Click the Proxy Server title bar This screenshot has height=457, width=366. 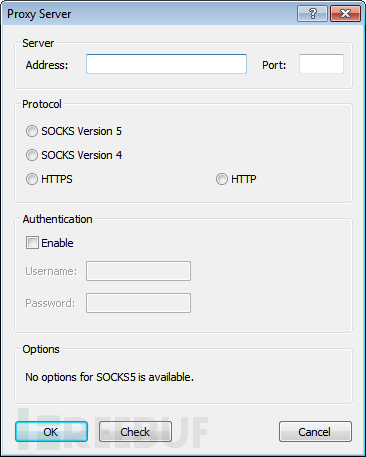click(150, 14)
